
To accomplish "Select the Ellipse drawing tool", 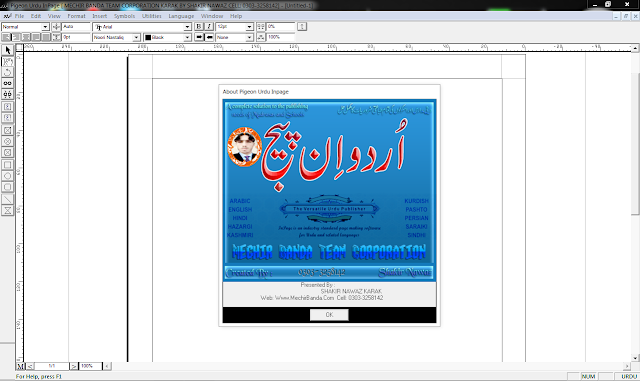I will tap(7, 176).
